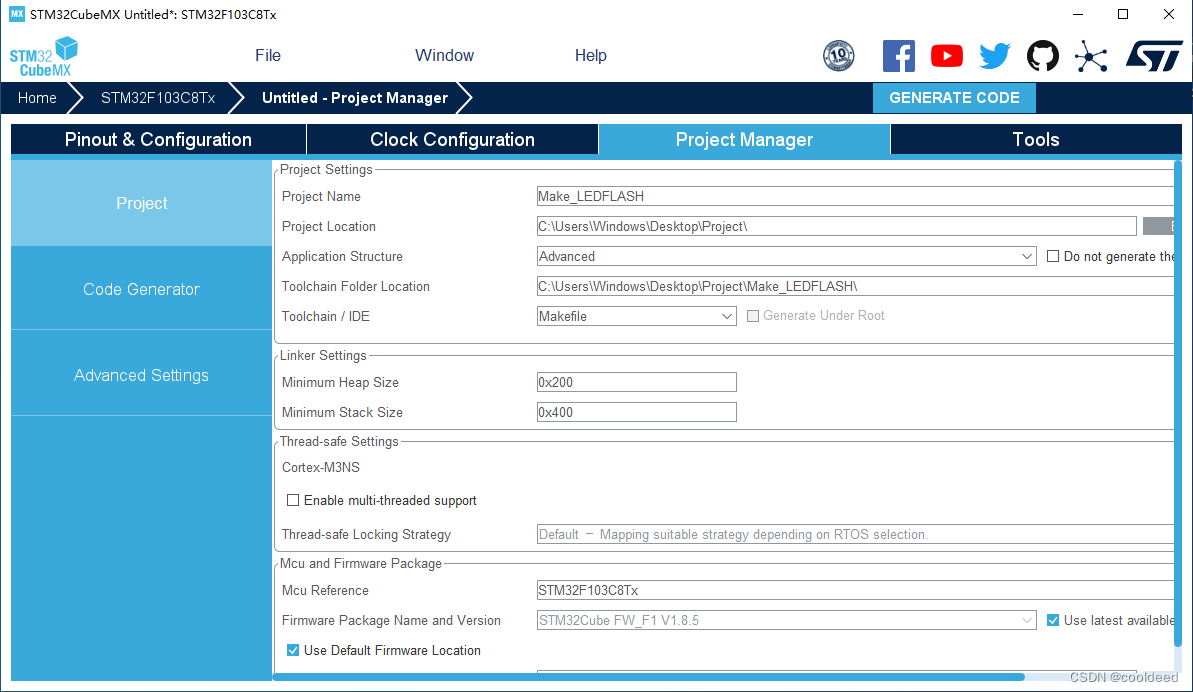Click the Minimum Stack Size field
This screenshot has height=692, width=1193.
pyautogui.click(x=636, y=412)
